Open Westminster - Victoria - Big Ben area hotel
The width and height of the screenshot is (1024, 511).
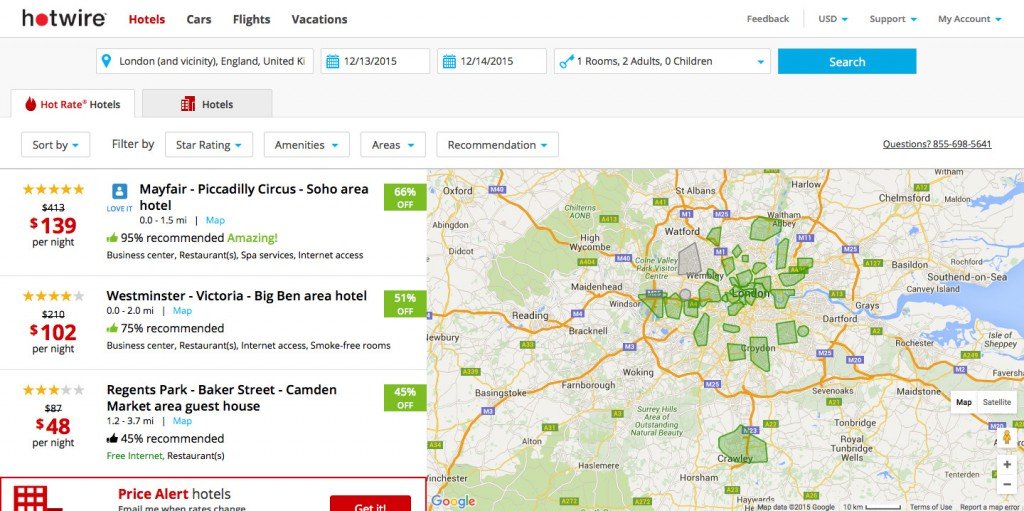coord(236,296)
